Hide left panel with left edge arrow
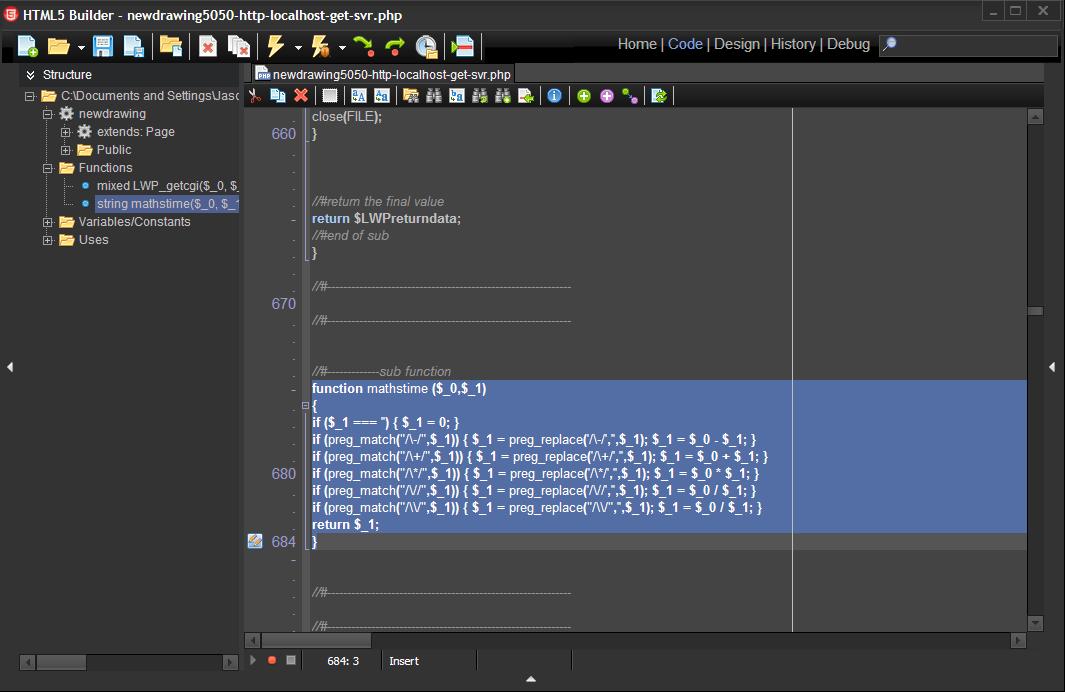Viewport: 1065px width, 692px height. [10, 367]
